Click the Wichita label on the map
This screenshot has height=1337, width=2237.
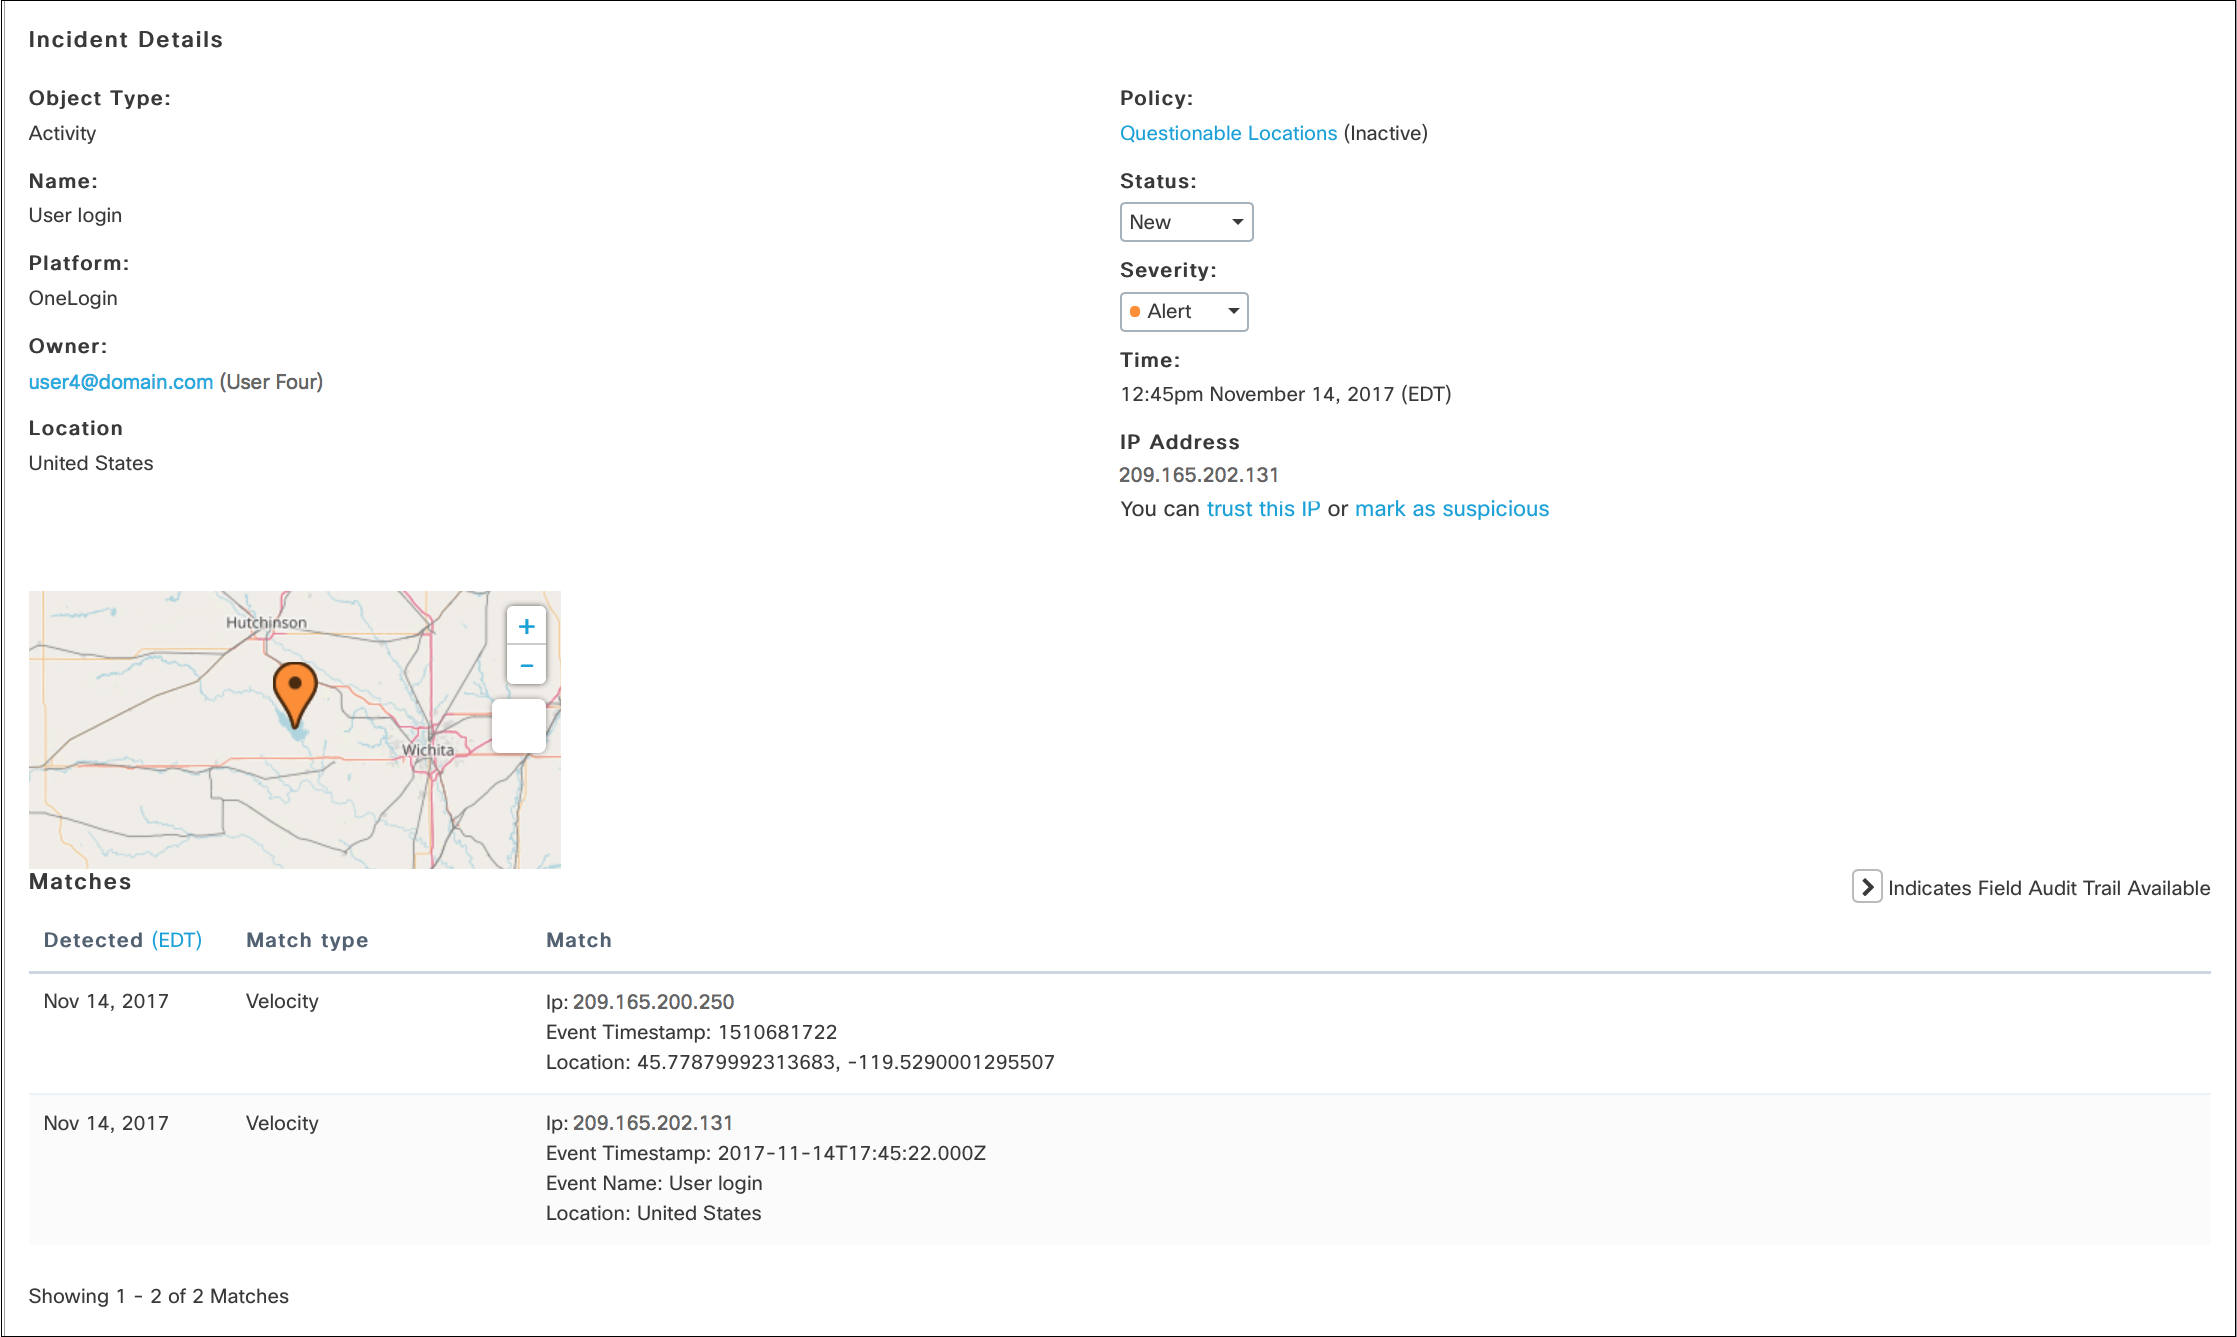tap(428, 750)
